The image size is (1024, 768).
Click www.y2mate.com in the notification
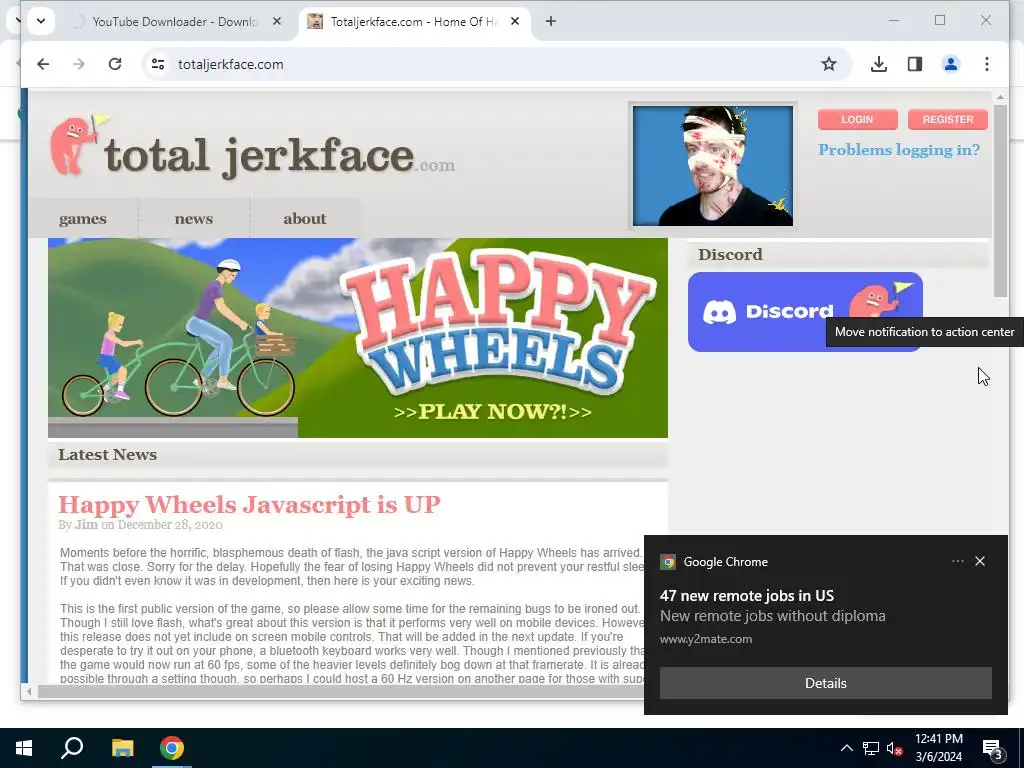tap(706, 639)
